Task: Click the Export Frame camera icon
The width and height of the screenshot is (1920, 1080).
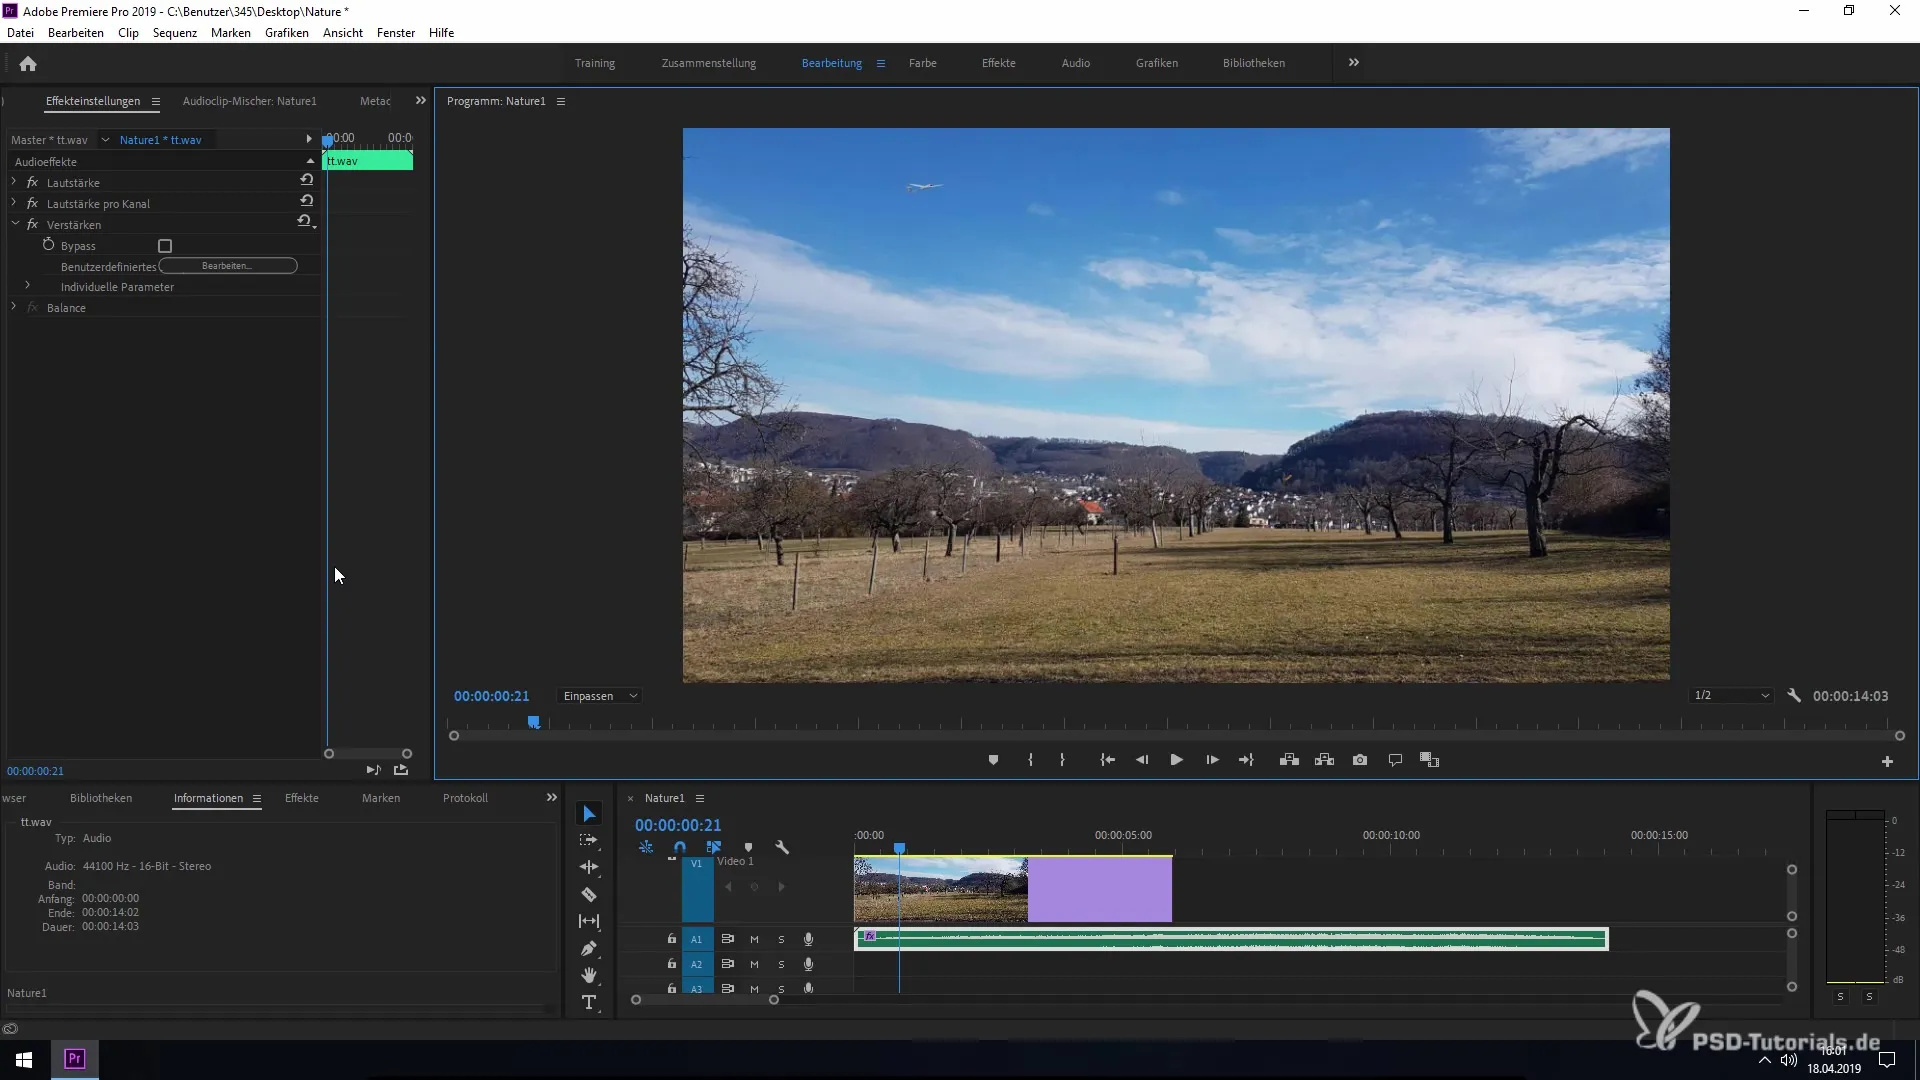Action: pyautogui.click(x=1360, y=760)
